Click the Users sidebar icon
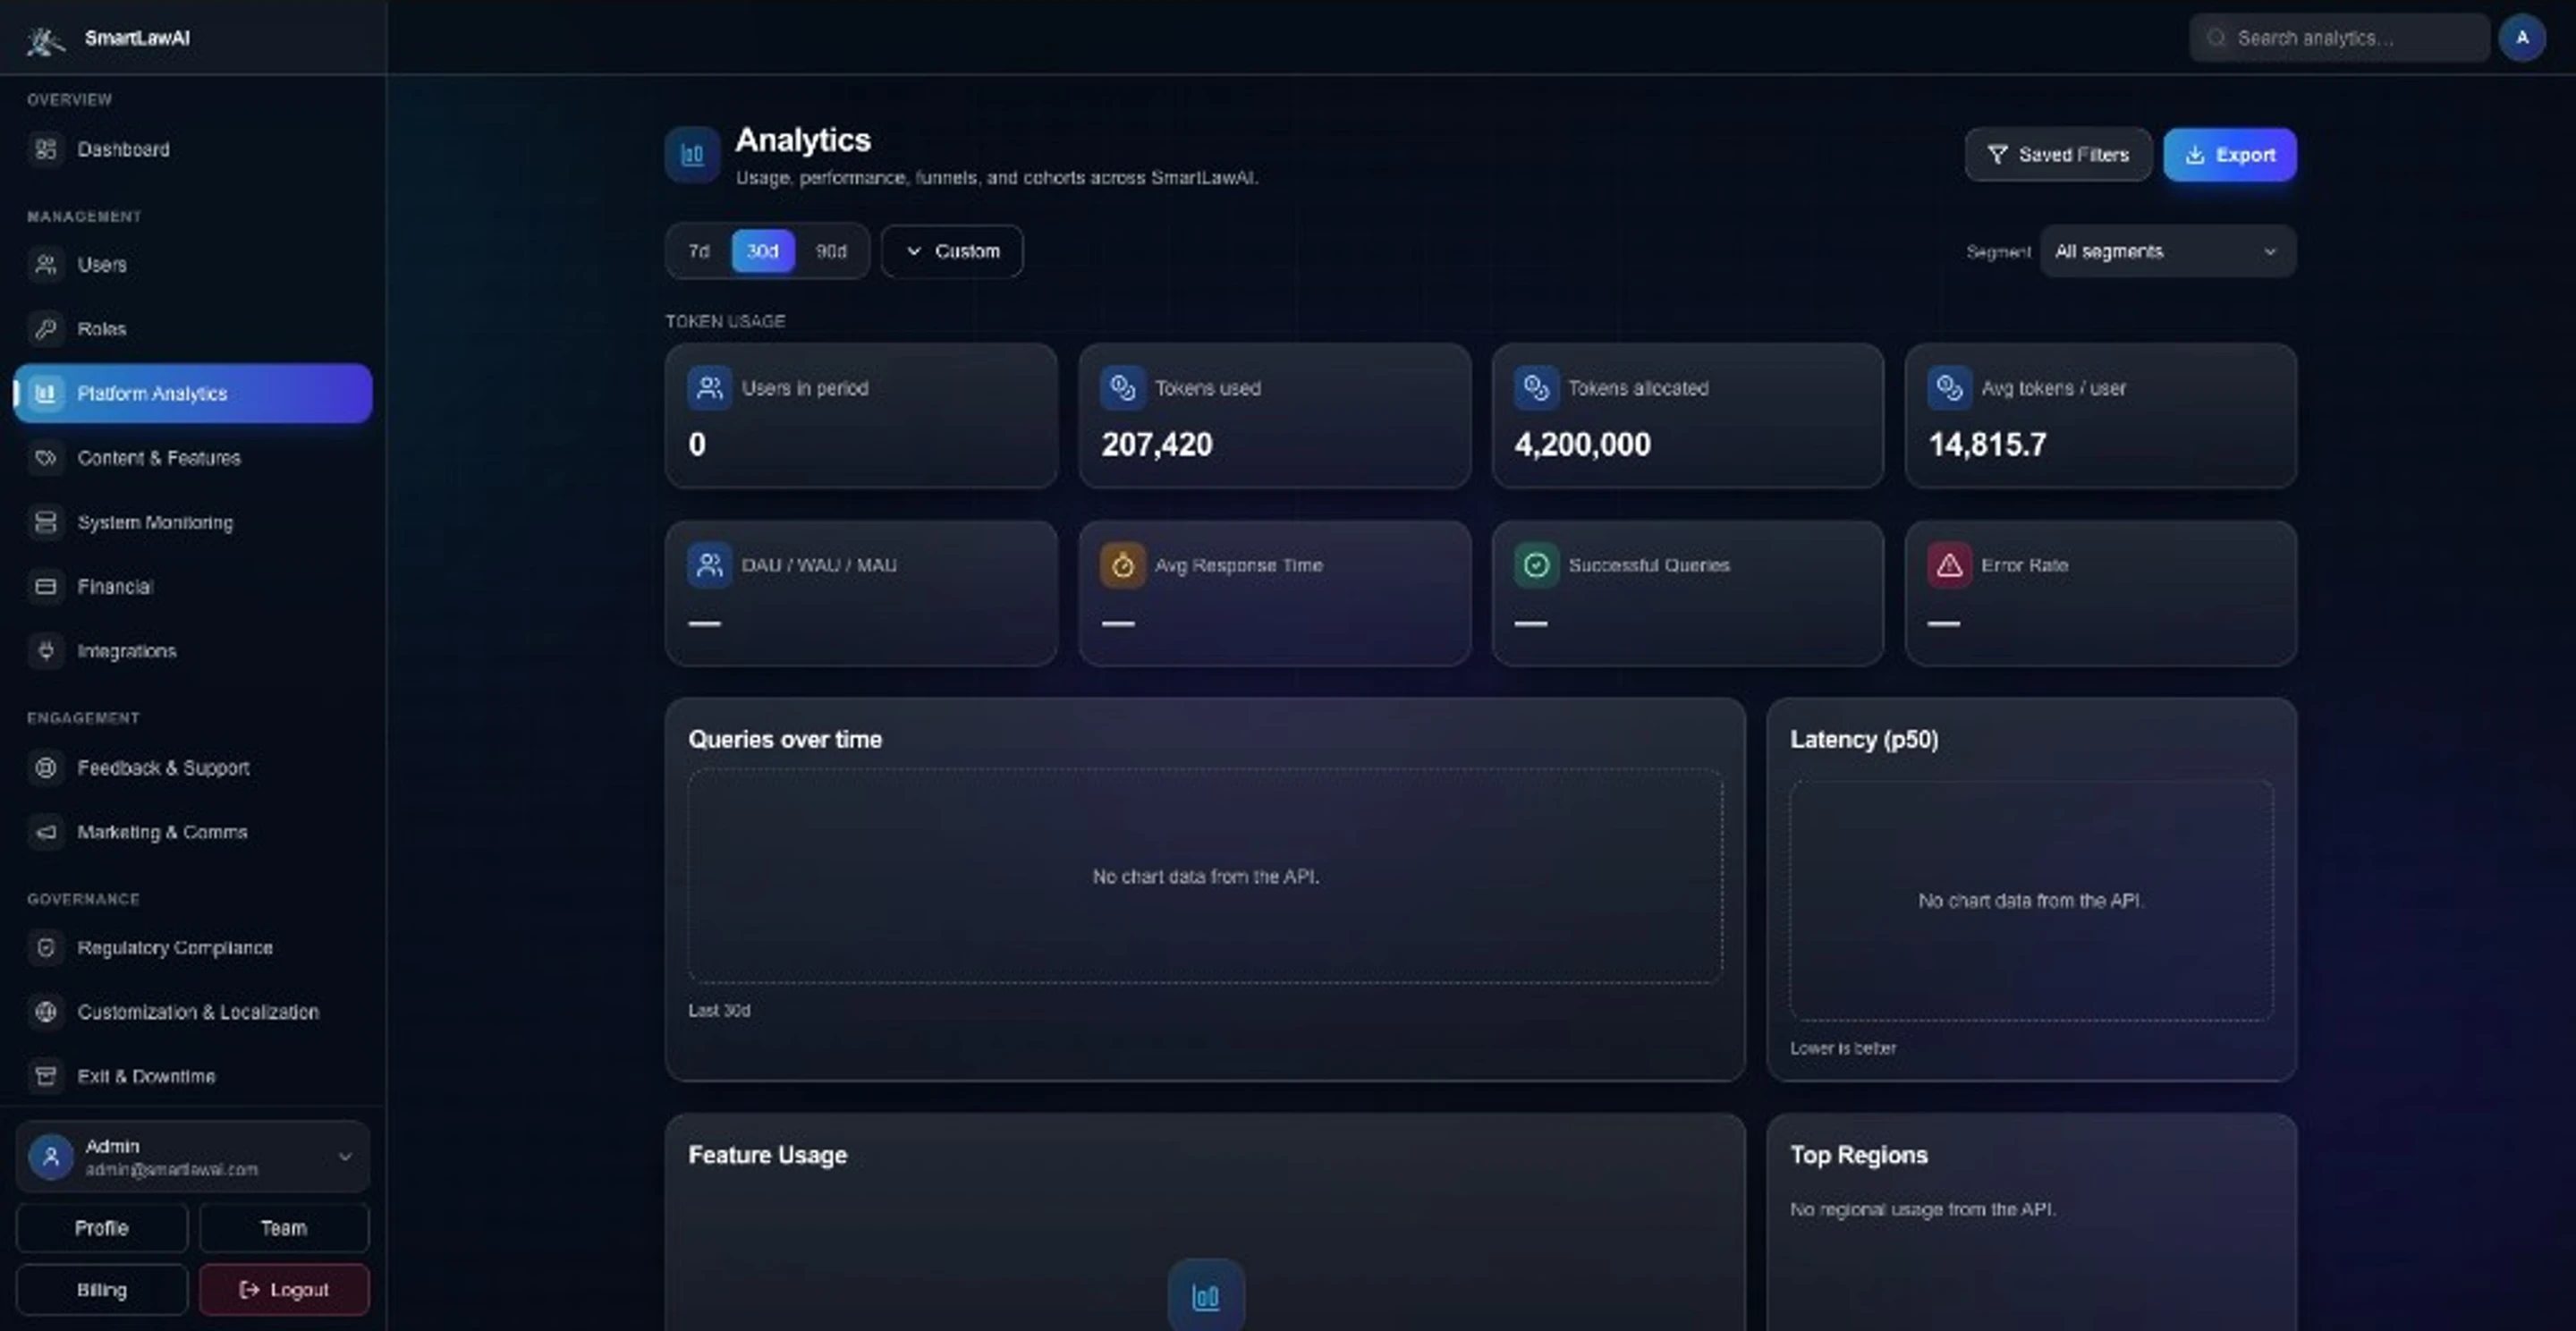 46,264
